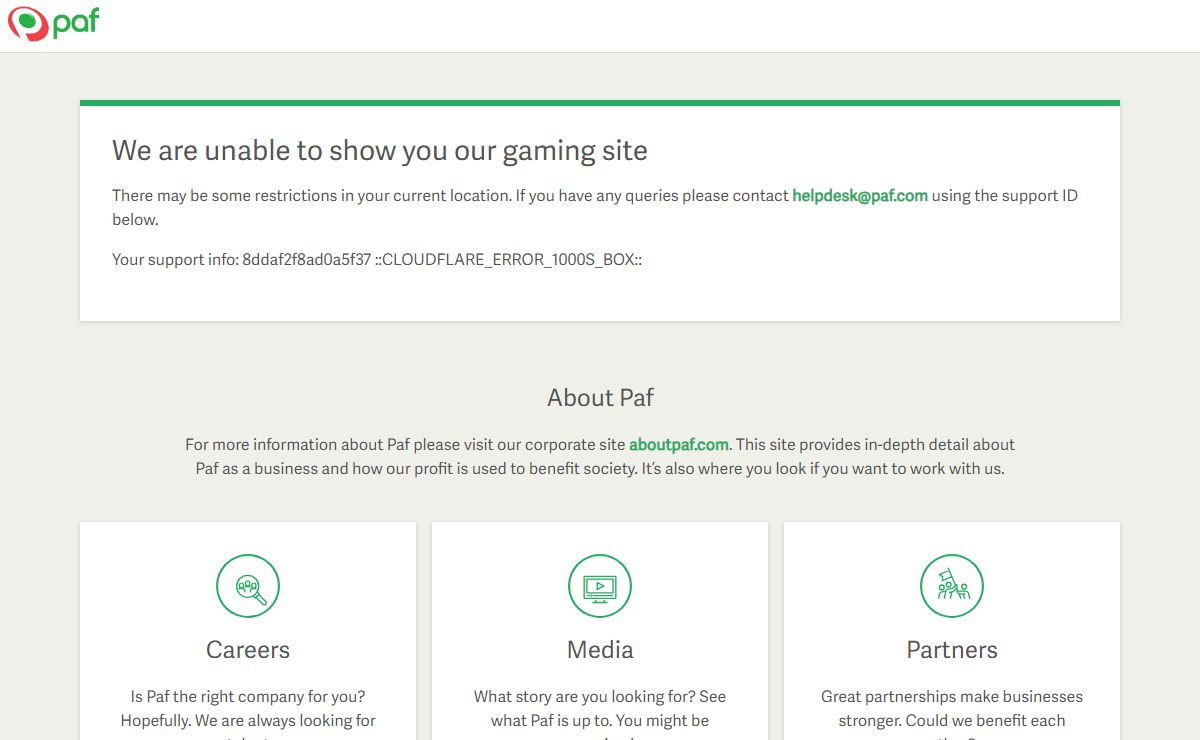Image resolution: width=1200 pixels, height=740 pixels.
Task: Open the Media card heading
Action: click(x=600, y=650)
